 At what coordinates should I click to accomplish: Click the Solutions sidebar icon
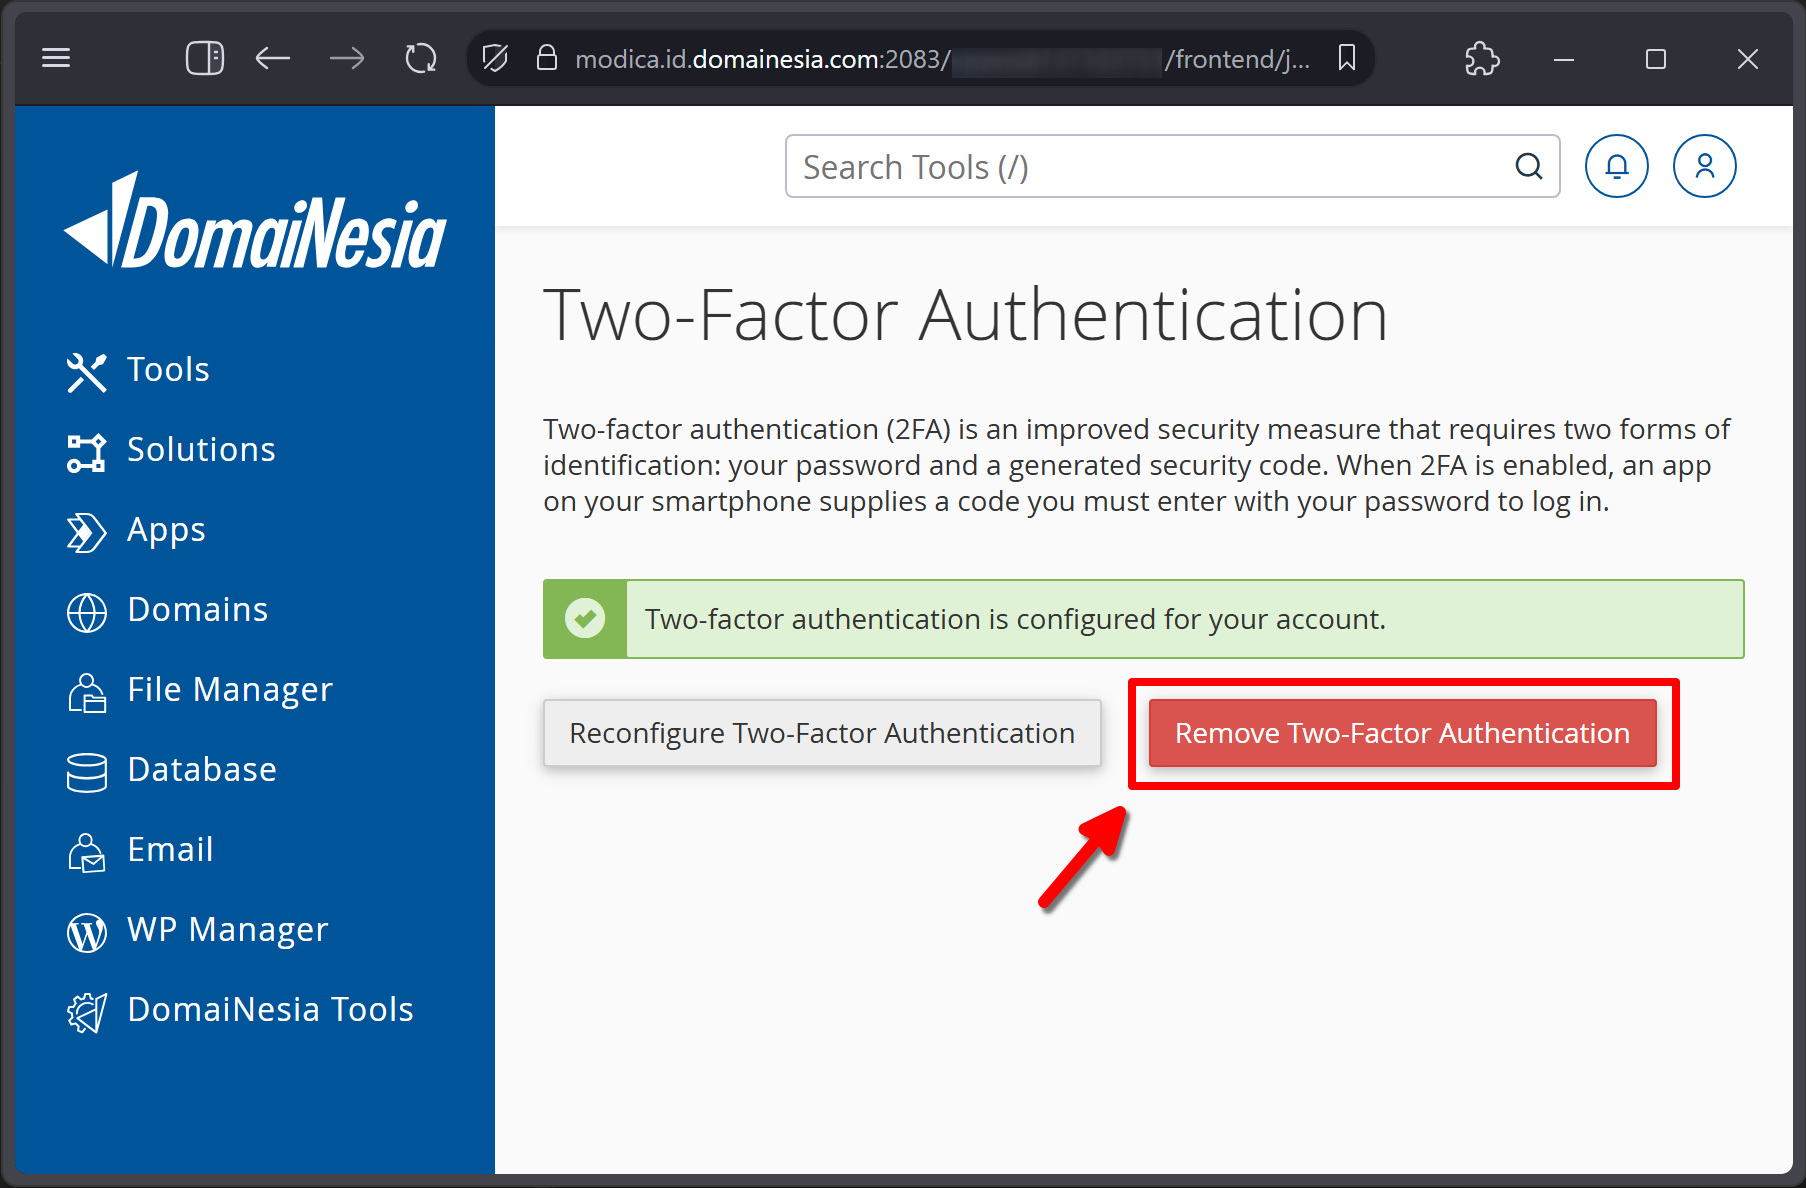click(x=87, y=452)
